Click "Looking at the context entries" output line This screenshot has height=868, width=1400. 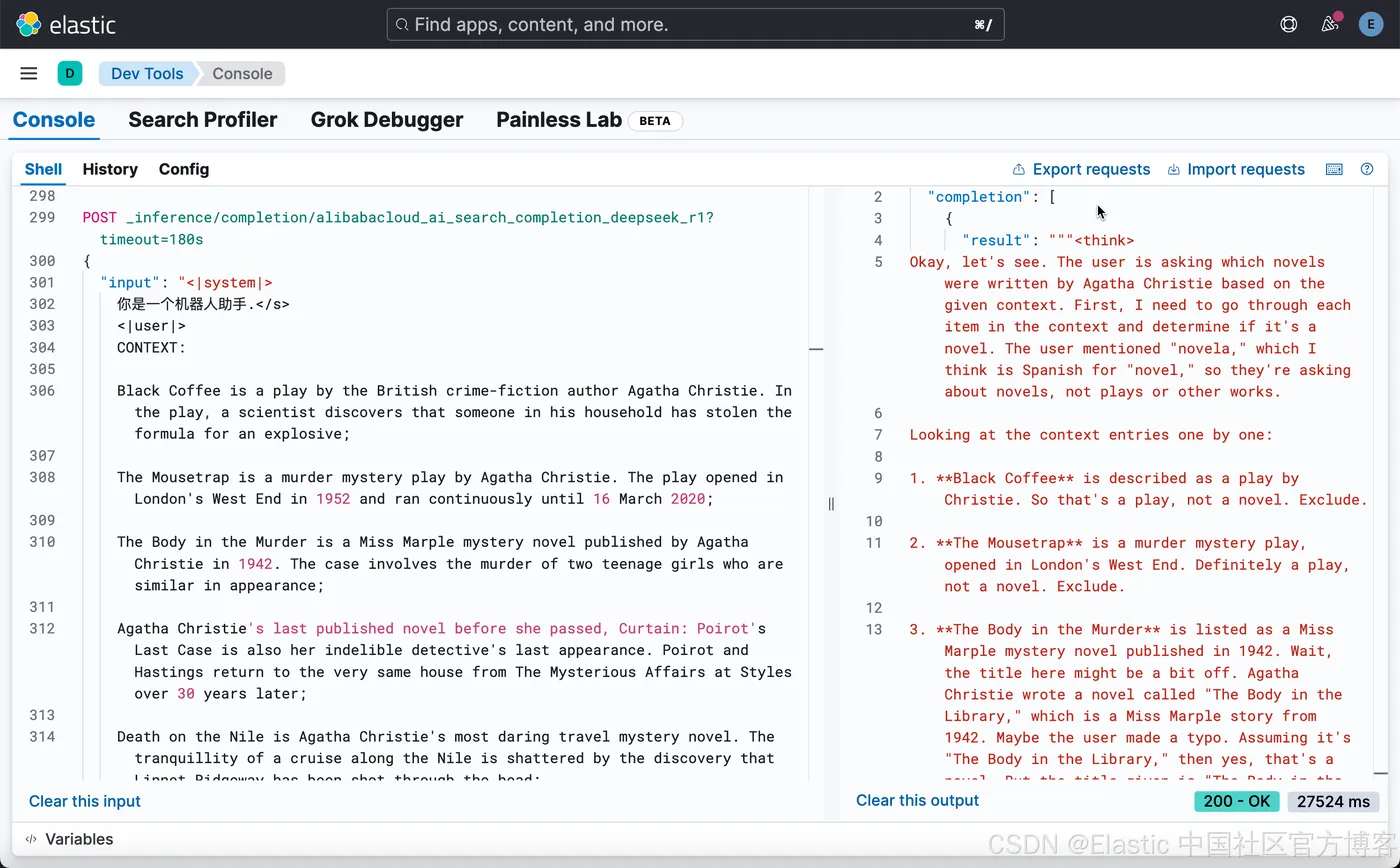pyautogui.click(x=1091, y=434)
